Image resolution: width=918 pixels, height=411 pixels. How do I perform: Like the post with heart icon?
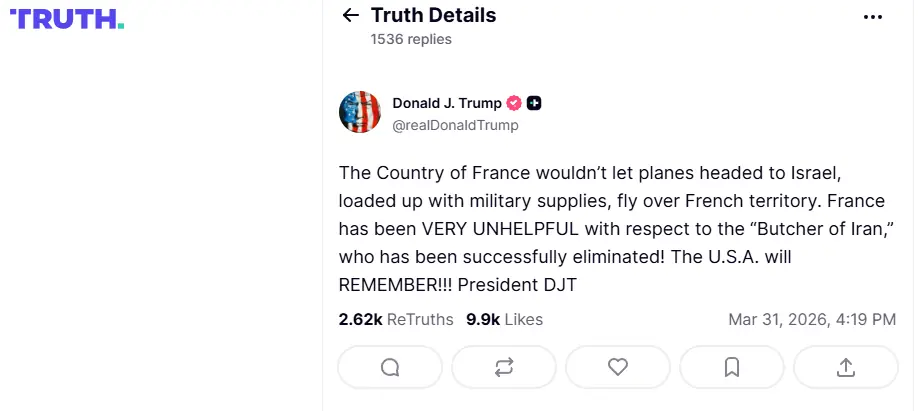618,367
